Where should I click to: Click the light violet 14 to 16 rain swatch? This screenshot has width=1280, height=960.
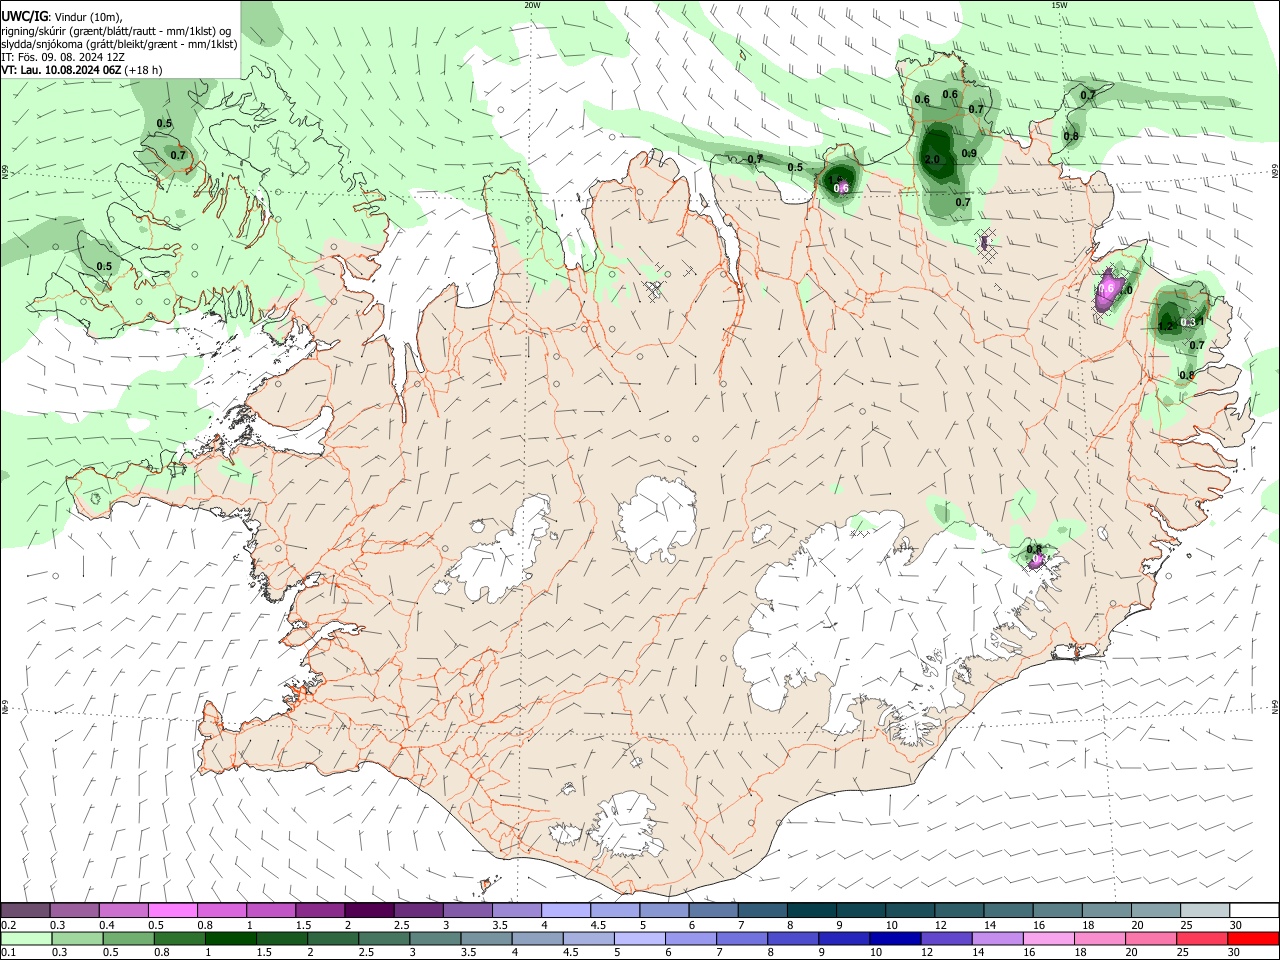998,938
